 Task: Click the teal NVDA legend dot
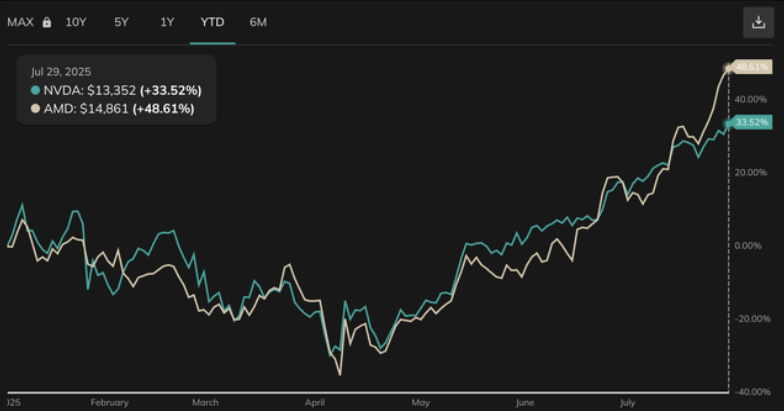(x=36, y=90)
